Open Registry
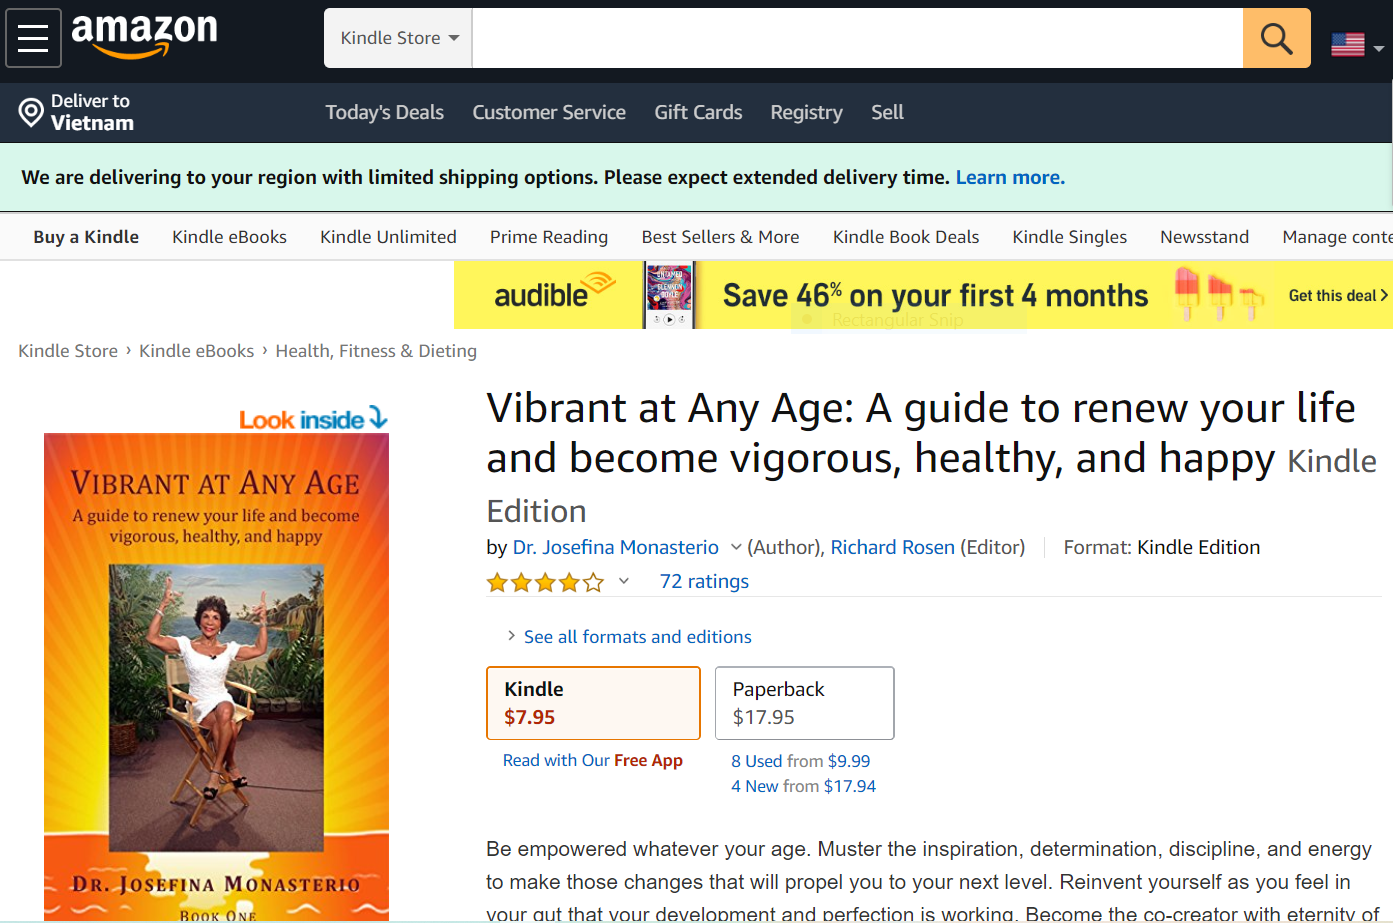1393x923 pixels. [806, 112]
